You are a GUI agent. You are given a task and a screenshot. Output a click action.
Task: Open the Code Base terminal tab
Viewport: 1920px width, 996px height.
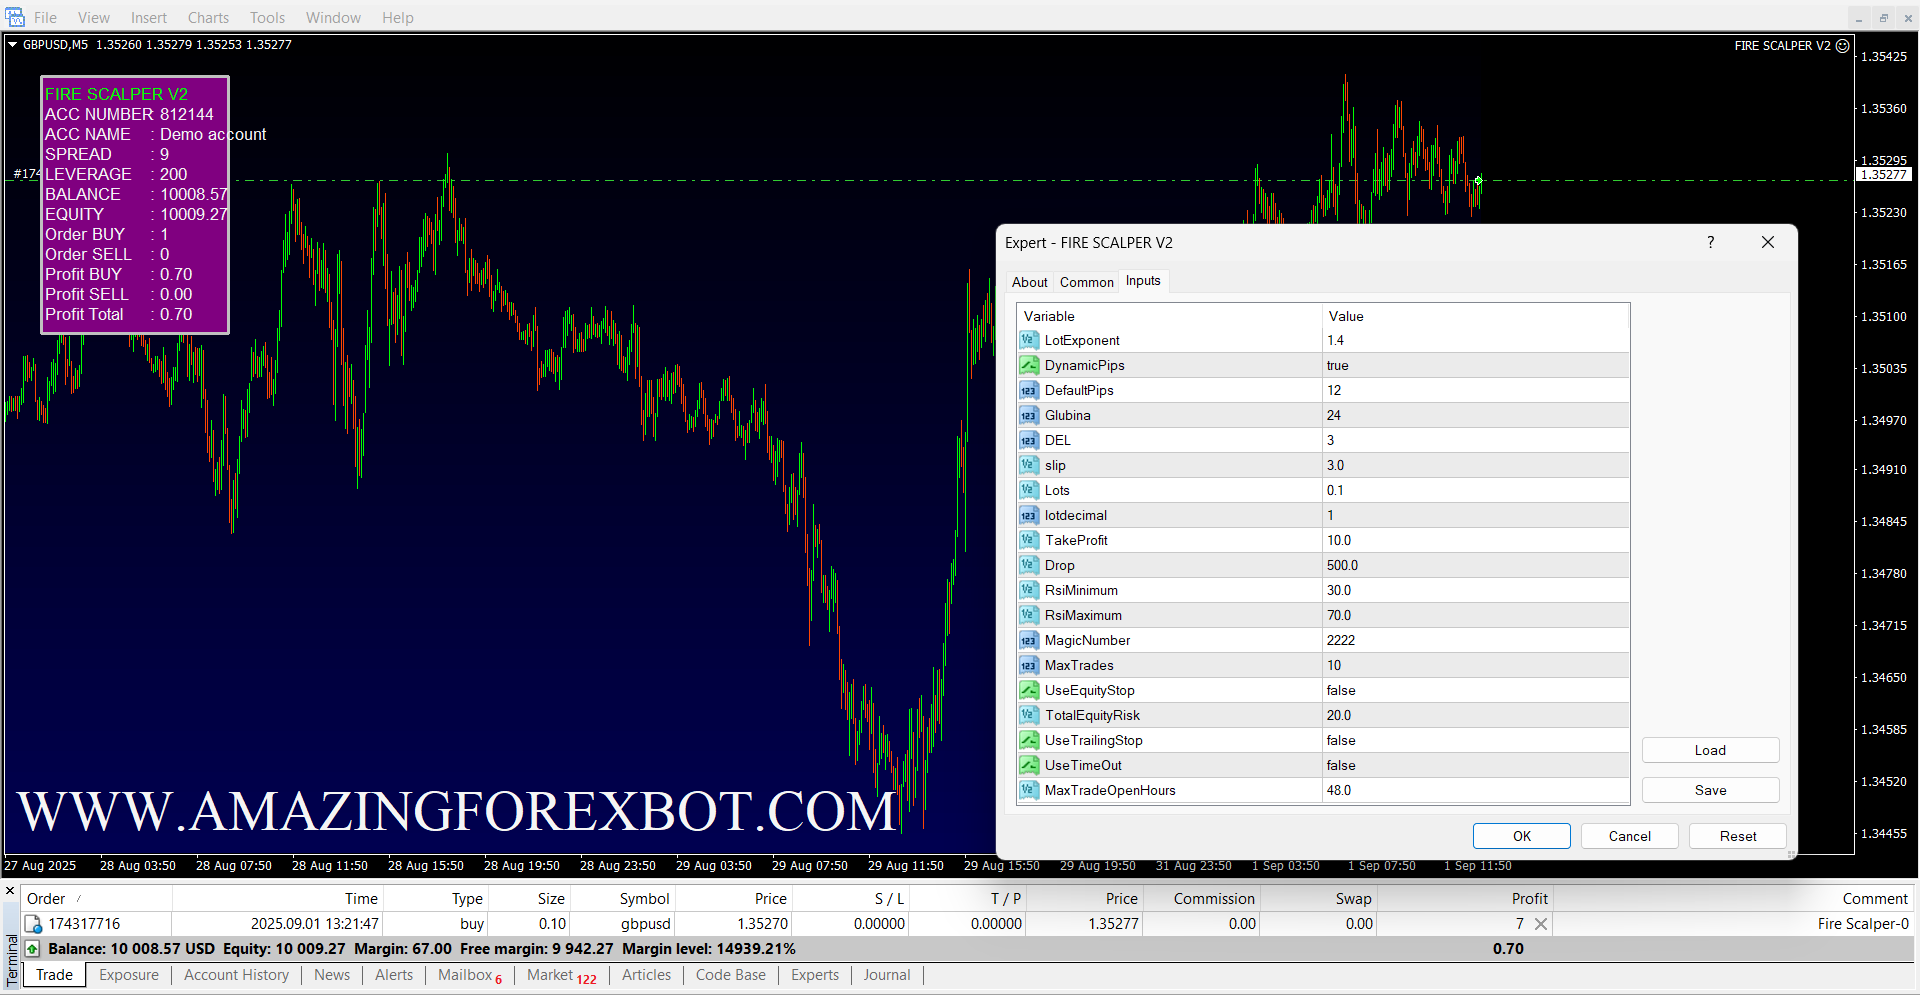coord(731,975)
